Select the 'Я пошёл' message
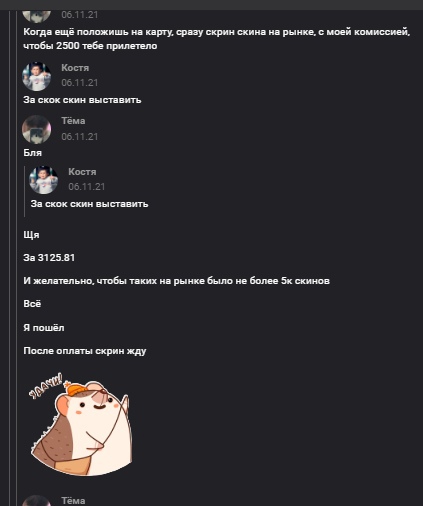 tap(44, 328)
